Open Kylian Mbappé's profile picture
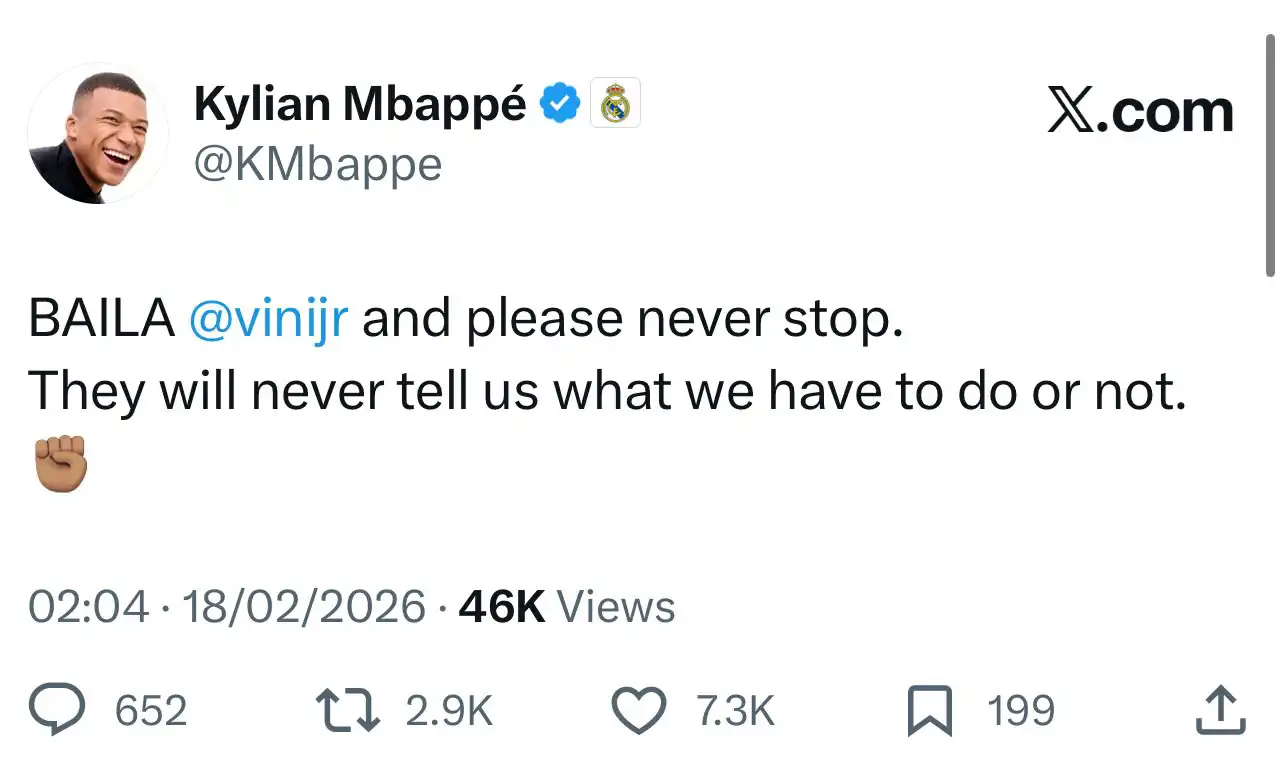 97,135
